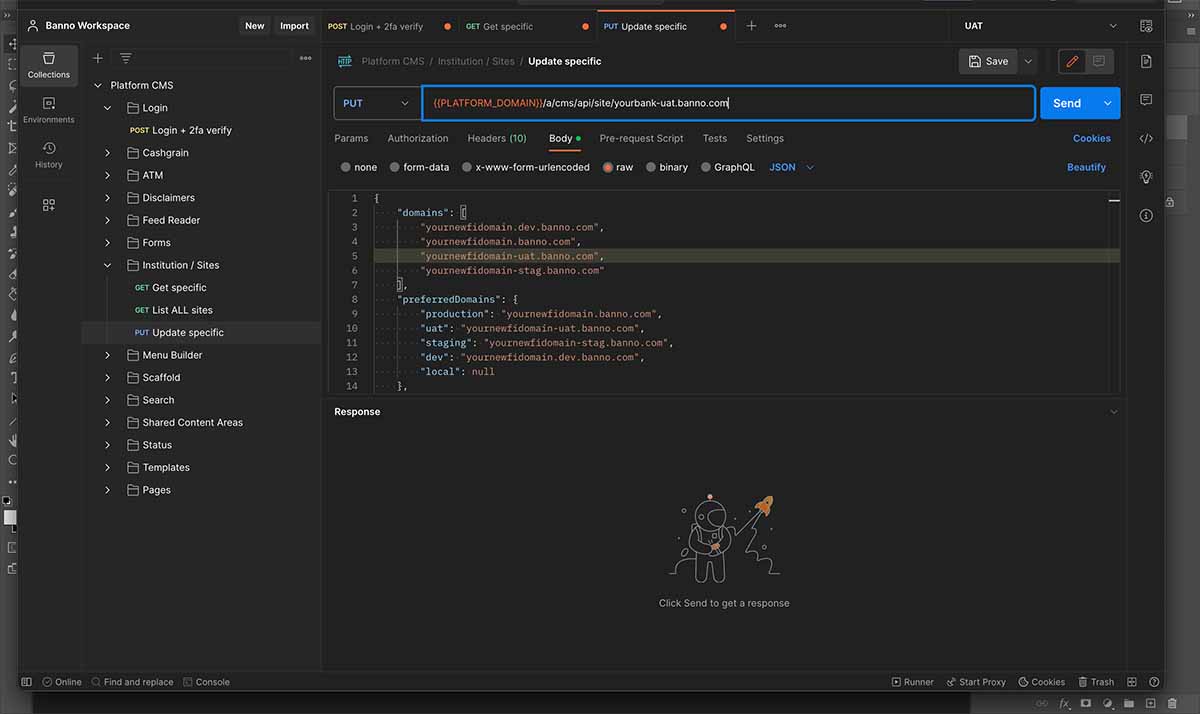Click the foreground color swatch in left toolbar
Screen dimensions: 1200x714
[8, 516]
